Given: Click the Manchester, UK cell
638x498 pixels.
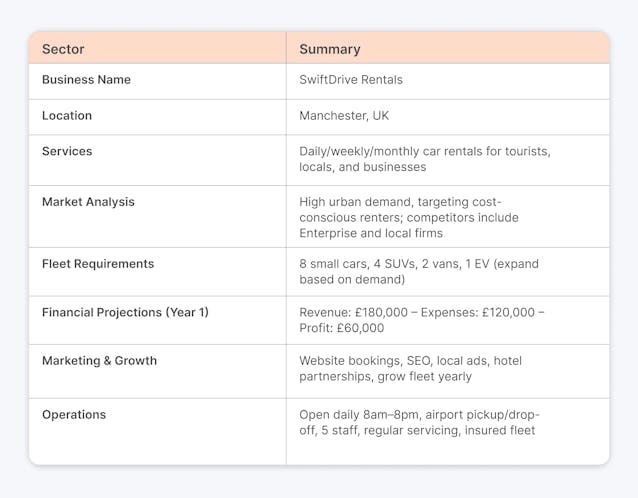Looking at the screenshot, I should tap(344, 116).
